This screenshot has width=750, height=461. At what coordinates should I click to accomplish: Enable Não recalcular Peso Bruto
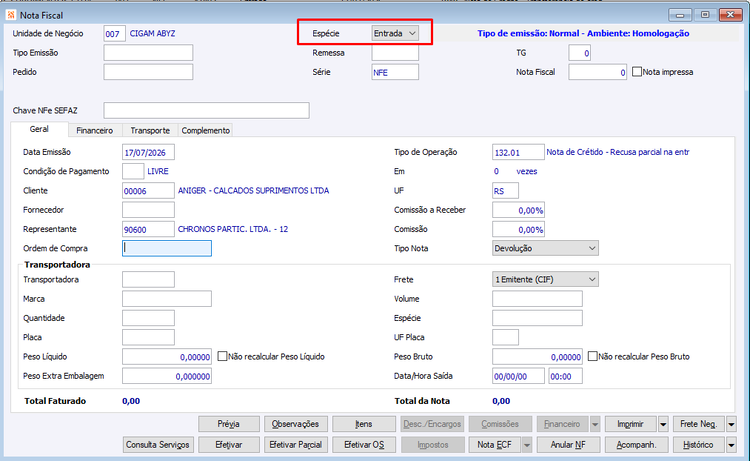tap(592, 356)
